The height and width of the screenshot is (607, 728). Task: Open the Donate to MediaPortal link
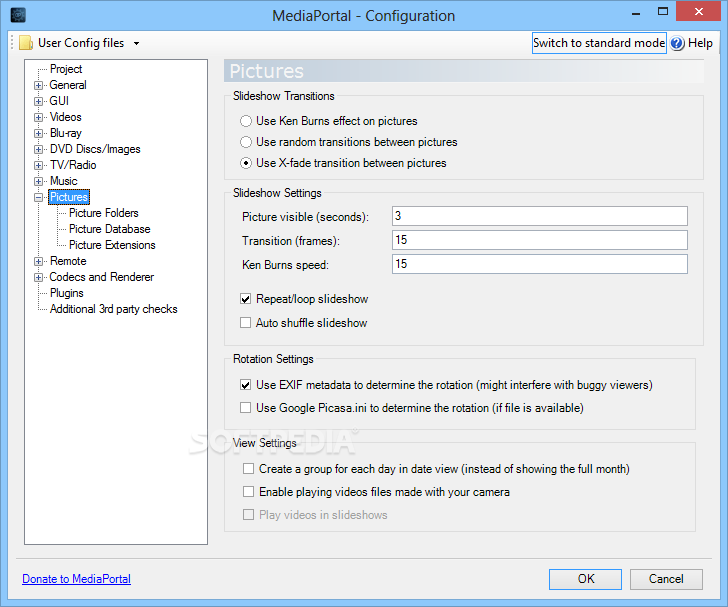pos(77,579)
